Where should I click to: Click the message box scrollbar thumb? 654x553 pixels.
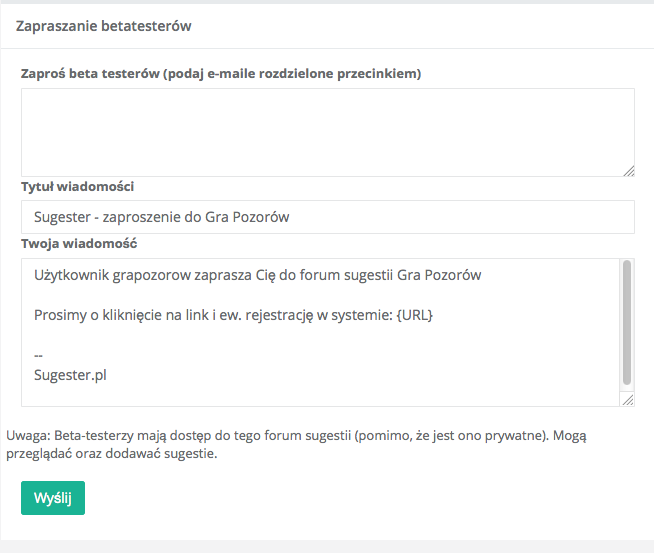(x=627, y=323)
